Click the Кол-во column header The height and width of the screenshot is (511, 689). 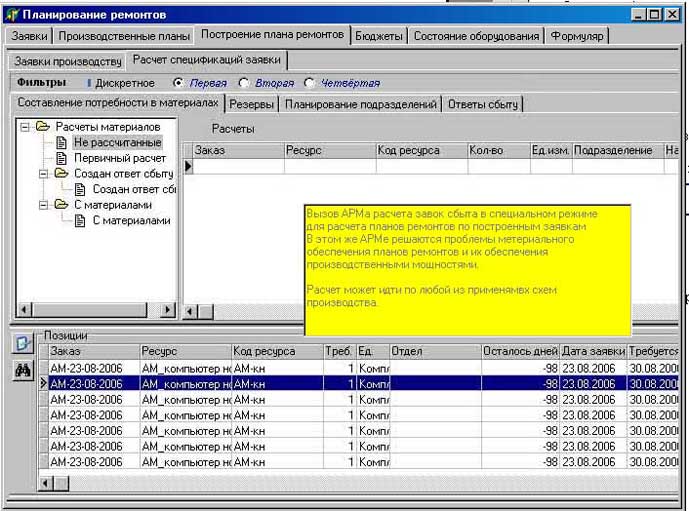click(x=499, y=150)
